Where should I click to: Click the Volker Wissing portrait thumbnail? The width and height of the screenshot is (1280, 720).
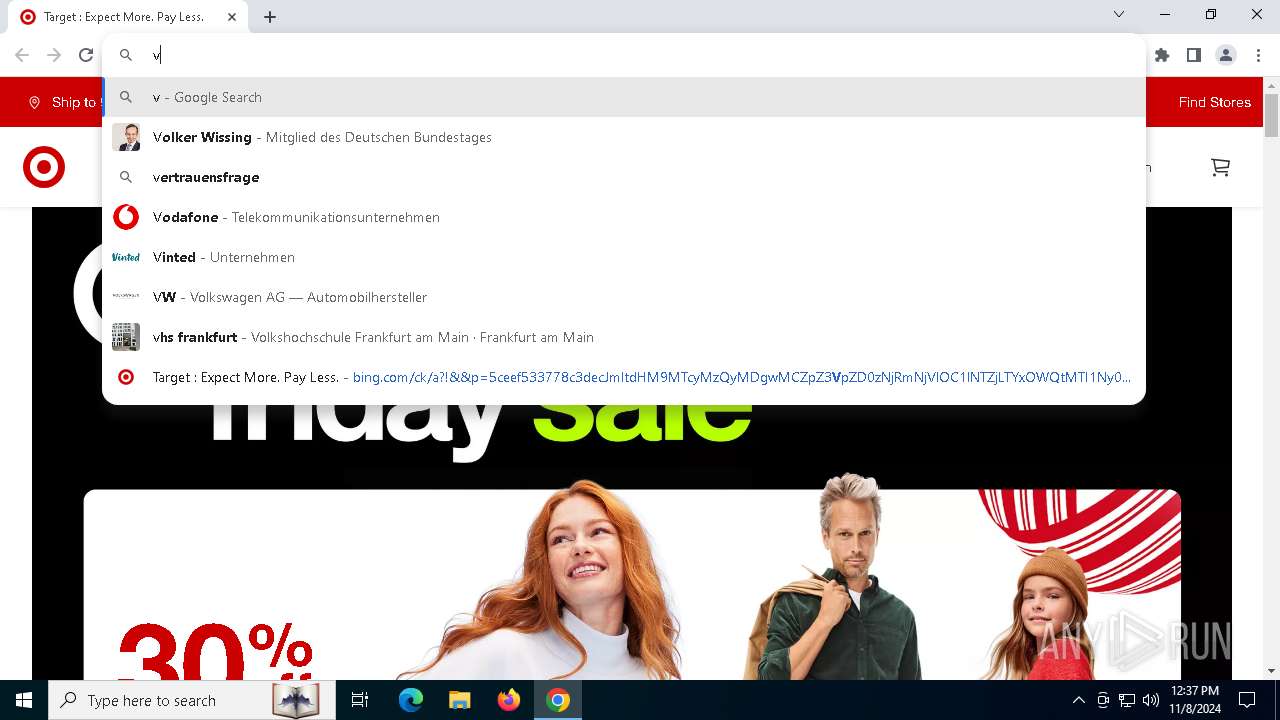coord(126,137)
